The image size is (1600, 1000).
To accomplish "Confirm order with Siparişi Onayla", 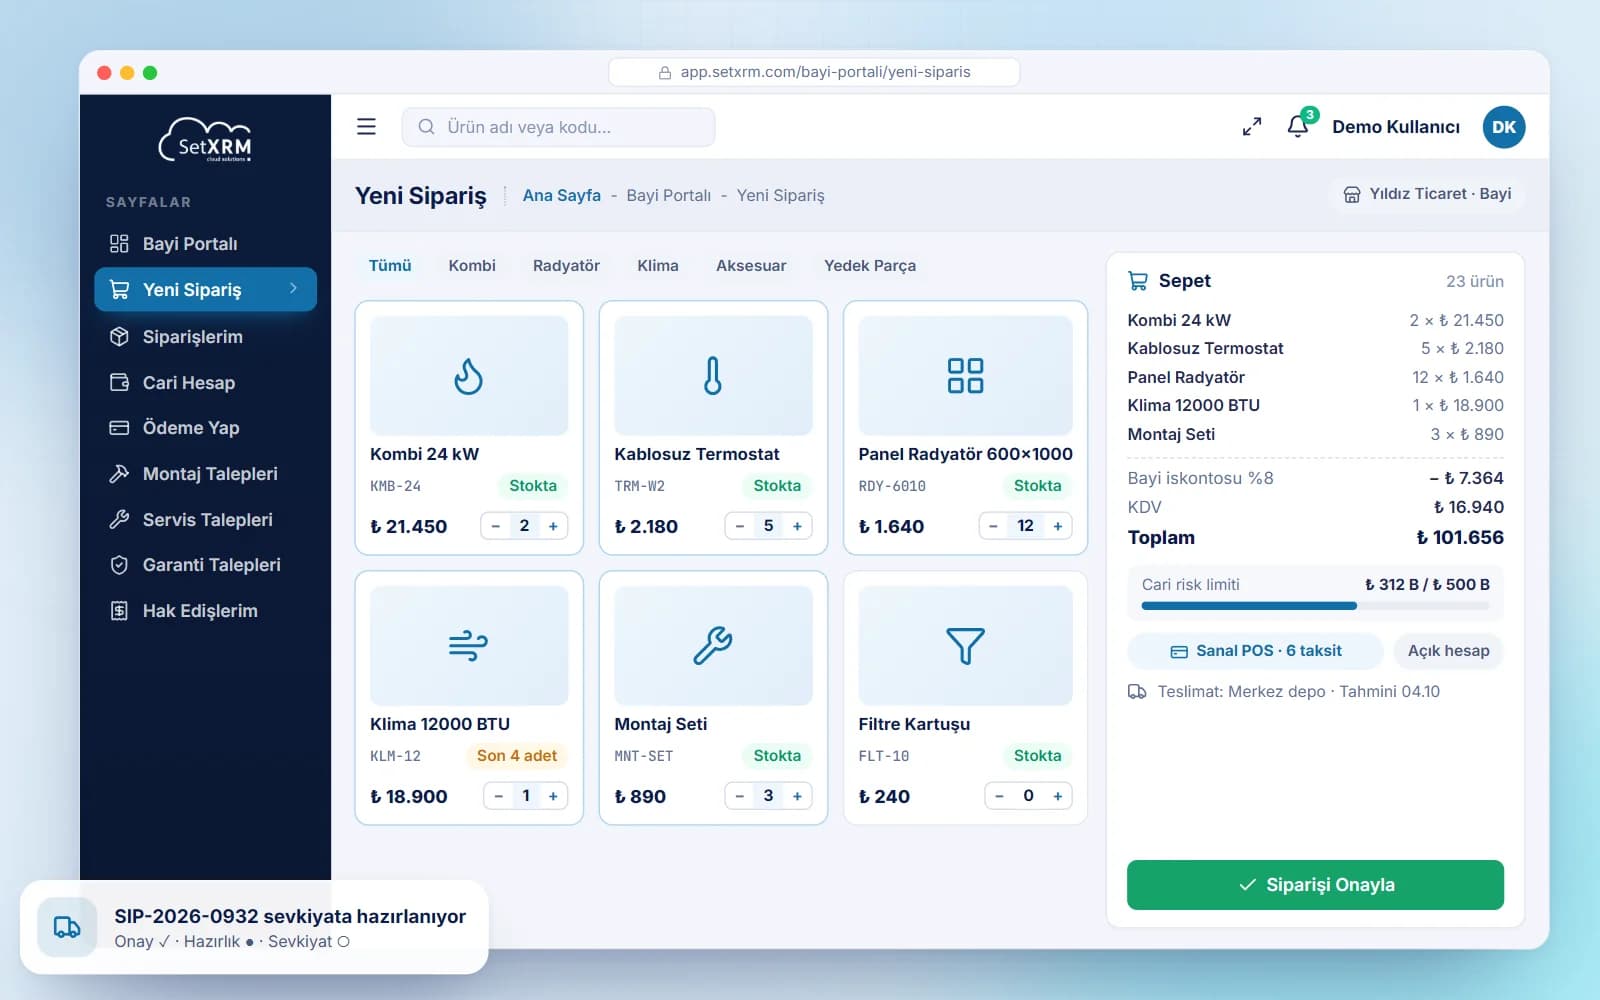I will tap(1315, 885).
